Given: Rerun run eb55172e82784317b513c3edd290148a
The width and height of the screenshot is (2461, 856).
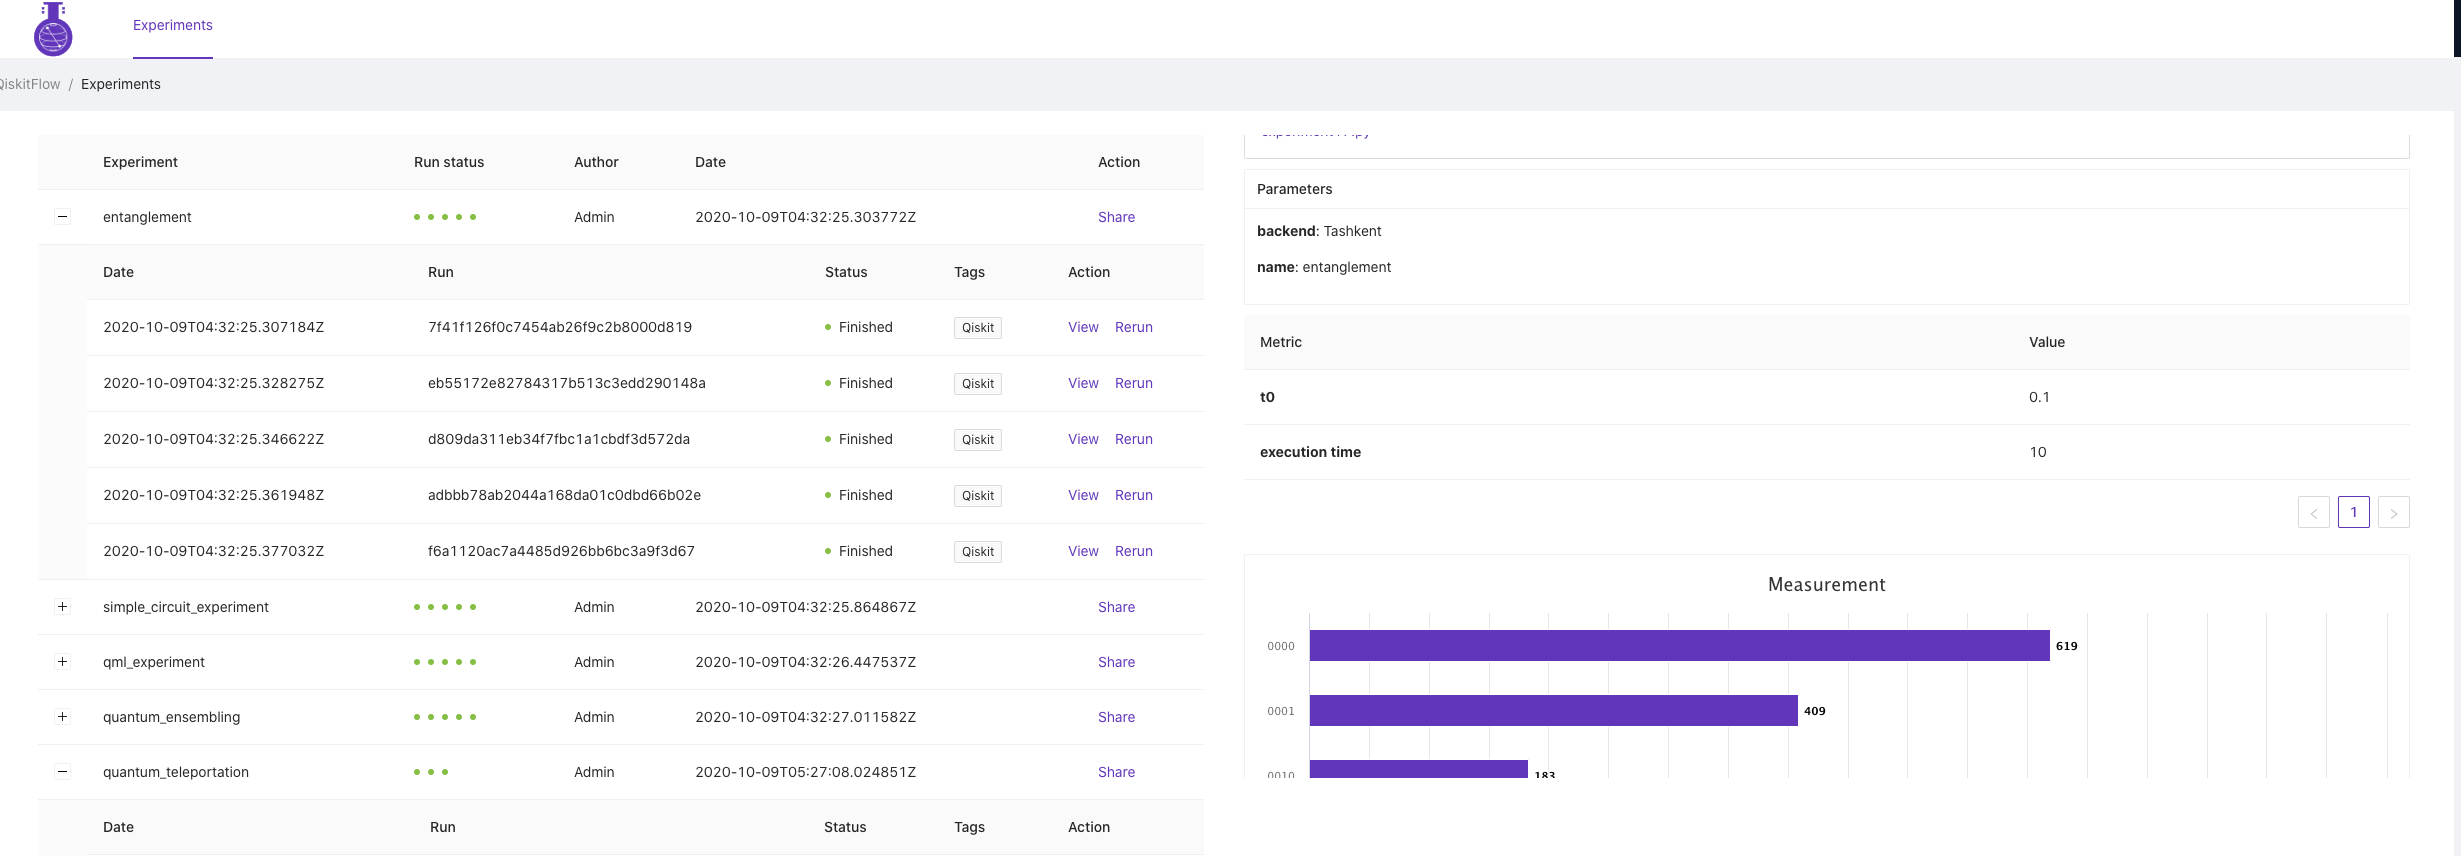Looking at the screenshot, I should 1134,383.
